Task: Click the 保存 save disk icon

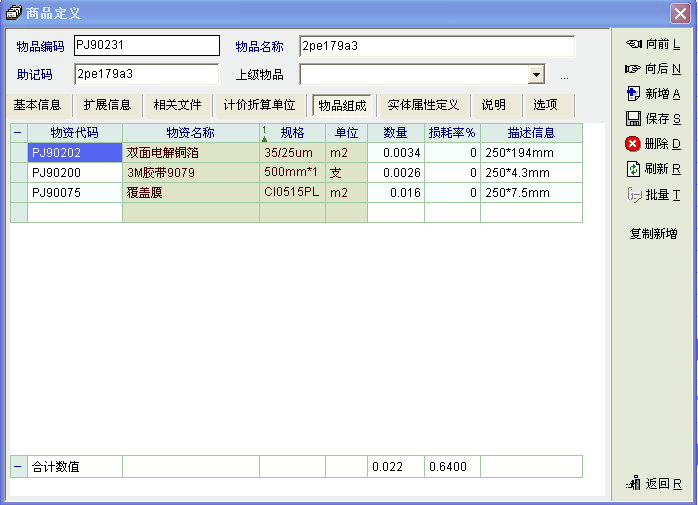Action: 632,119
